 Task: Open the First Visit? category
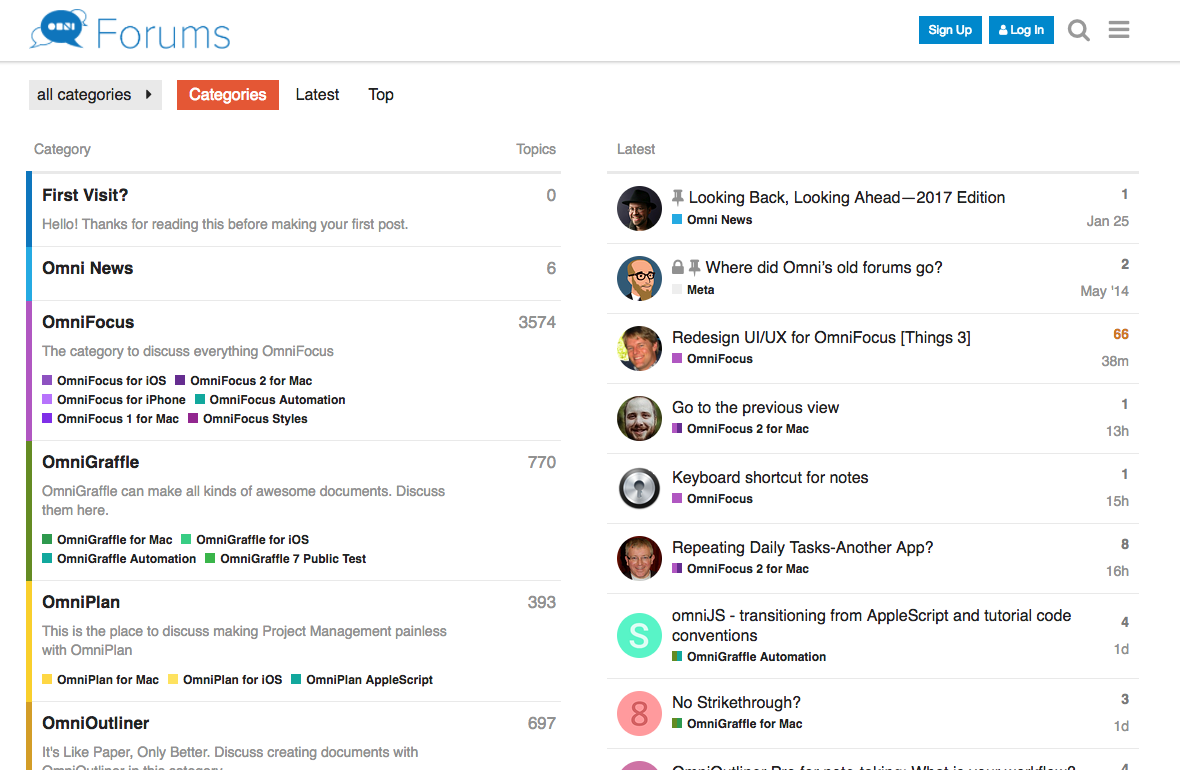point(85,195)
